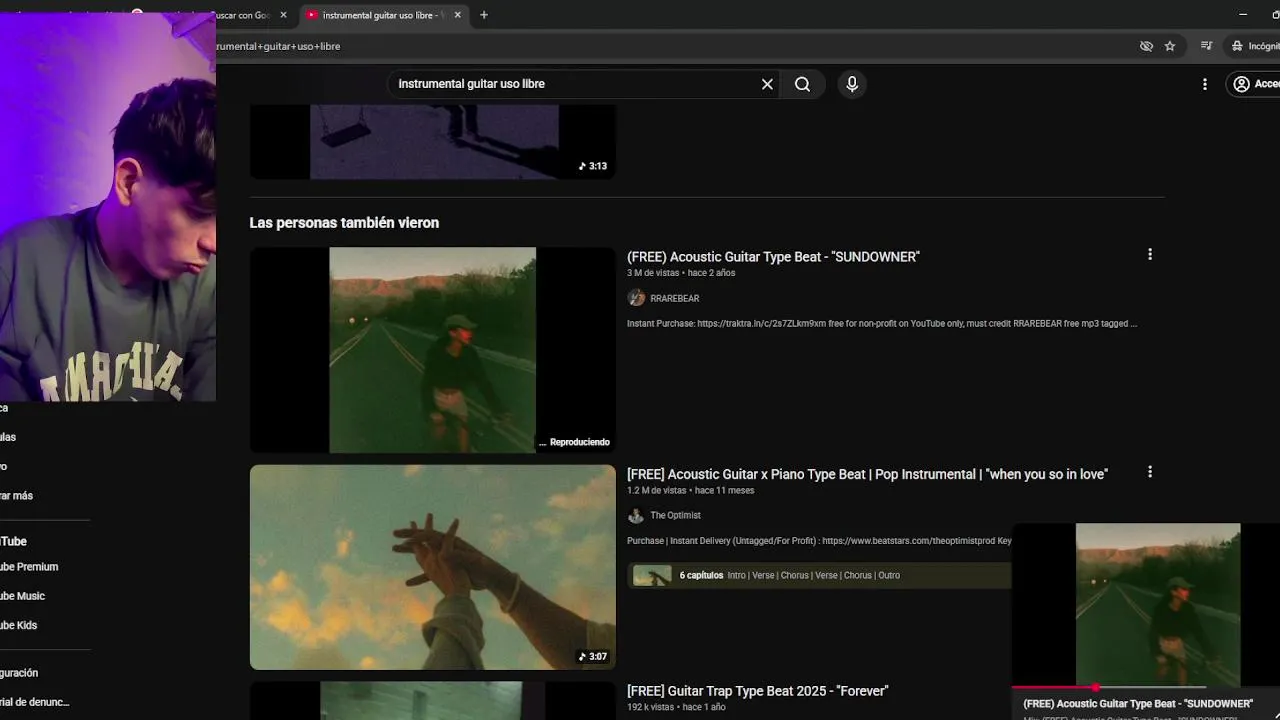Click the third-party cookies blocked eye icon
Image resolution: width=1280 pixels, height=720 pixels.
[1146, 46]
